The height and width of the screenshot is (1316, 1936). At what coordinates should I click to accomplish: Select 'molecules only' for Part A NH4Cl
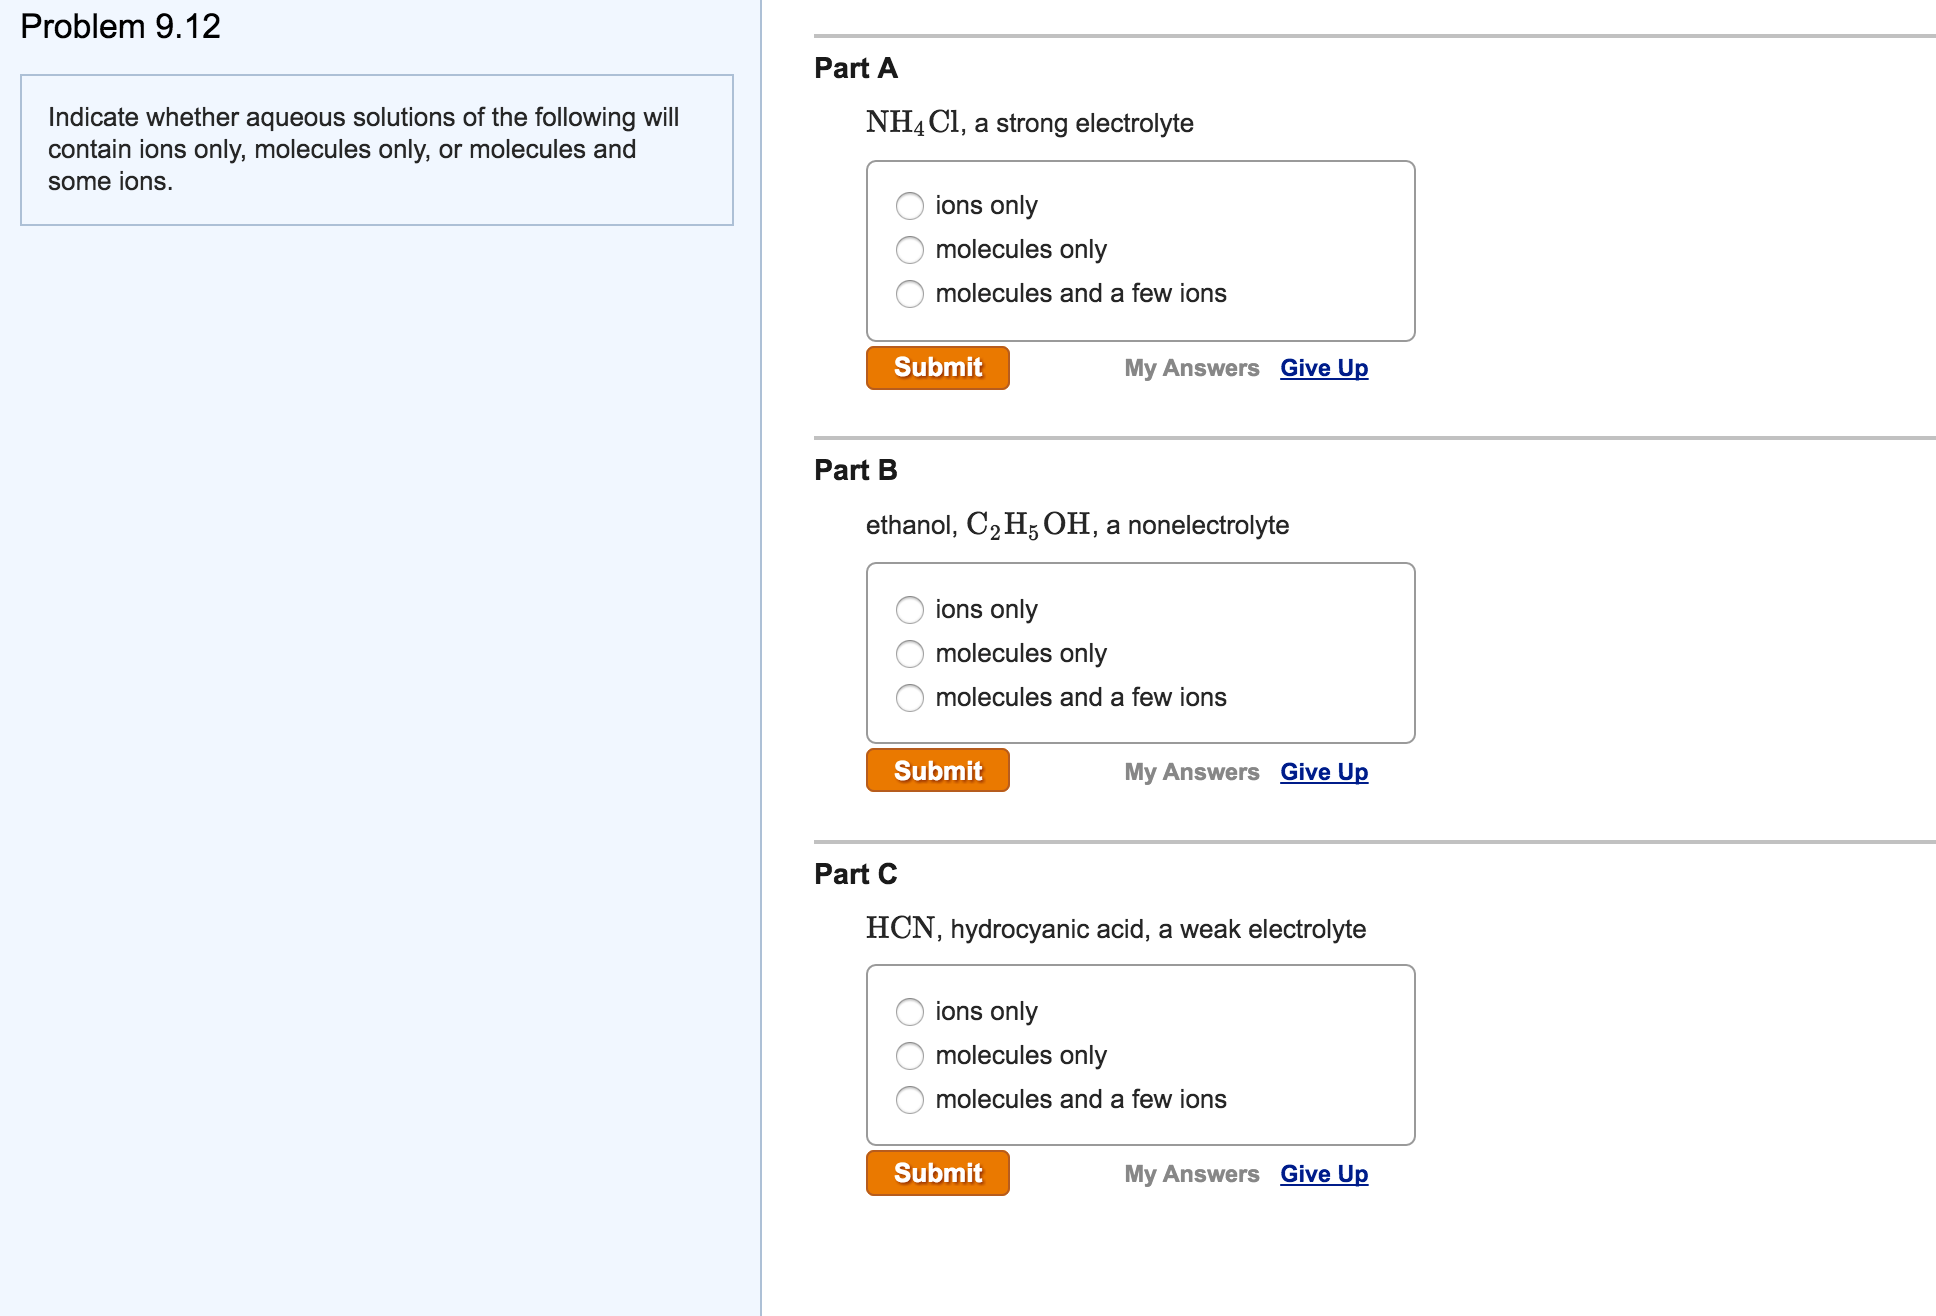click(909, 249)
